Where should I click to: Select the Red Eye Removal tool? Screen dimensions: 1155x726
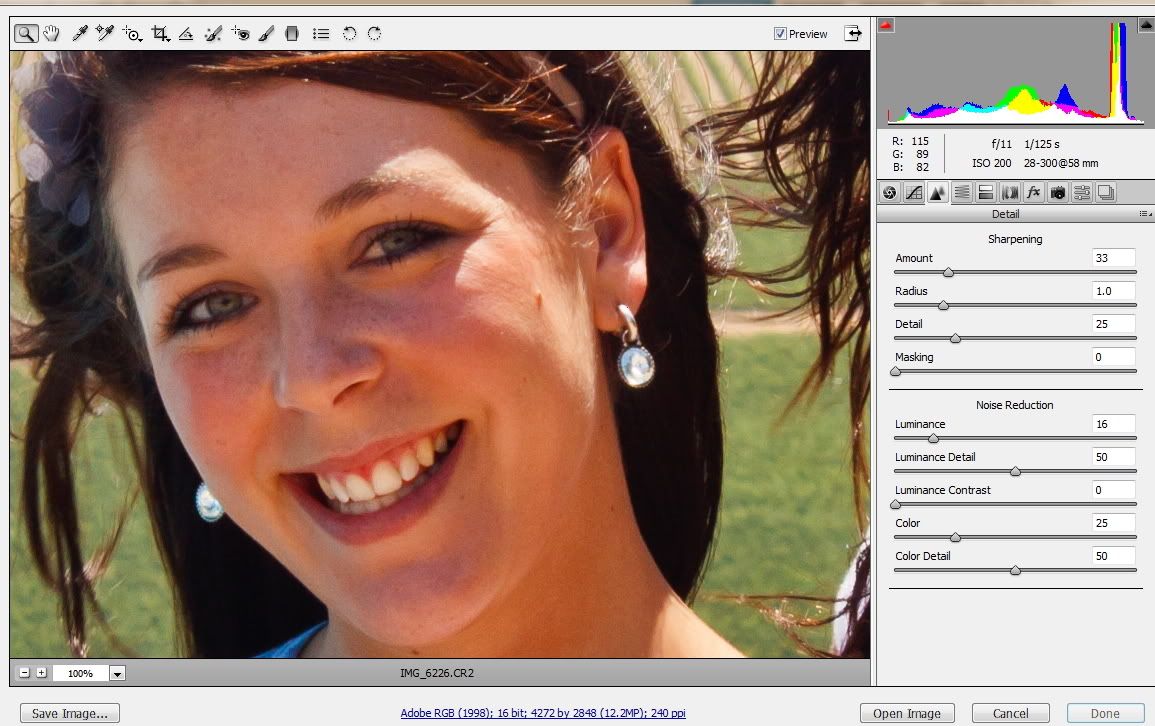pos(240,34)
